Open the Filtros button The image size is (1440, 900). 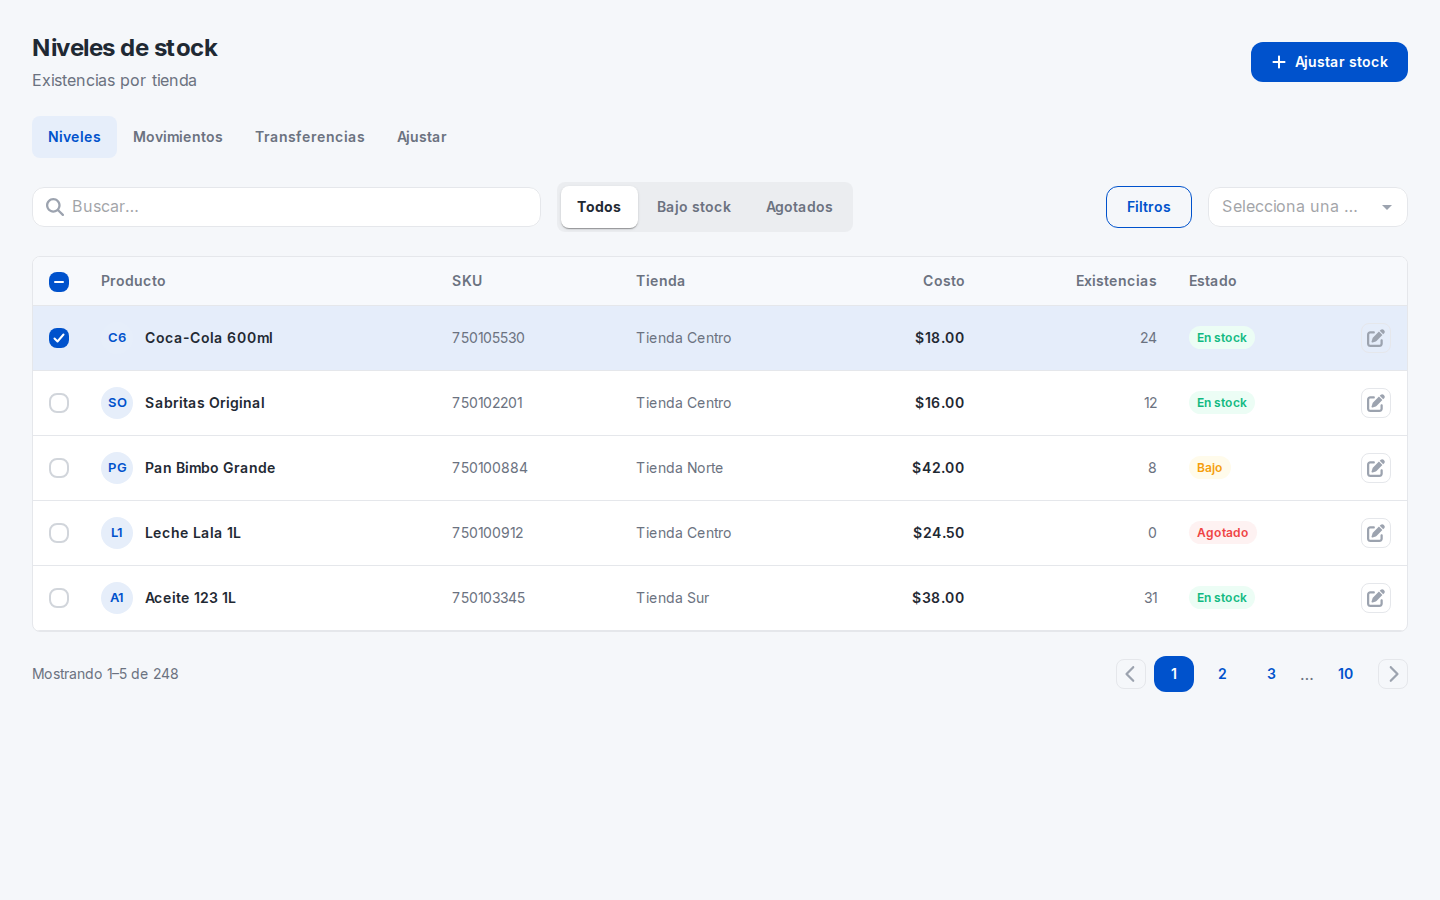1149,207
